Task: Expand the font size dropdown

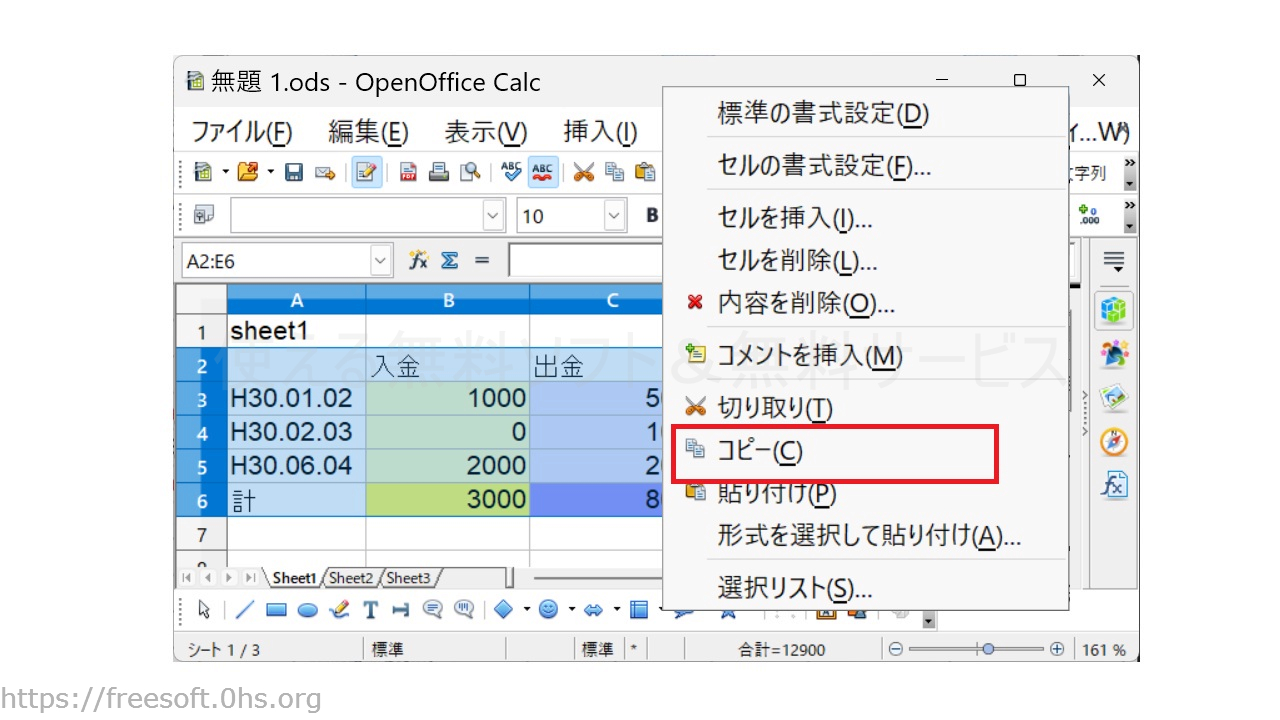Action: pos(613,215)
